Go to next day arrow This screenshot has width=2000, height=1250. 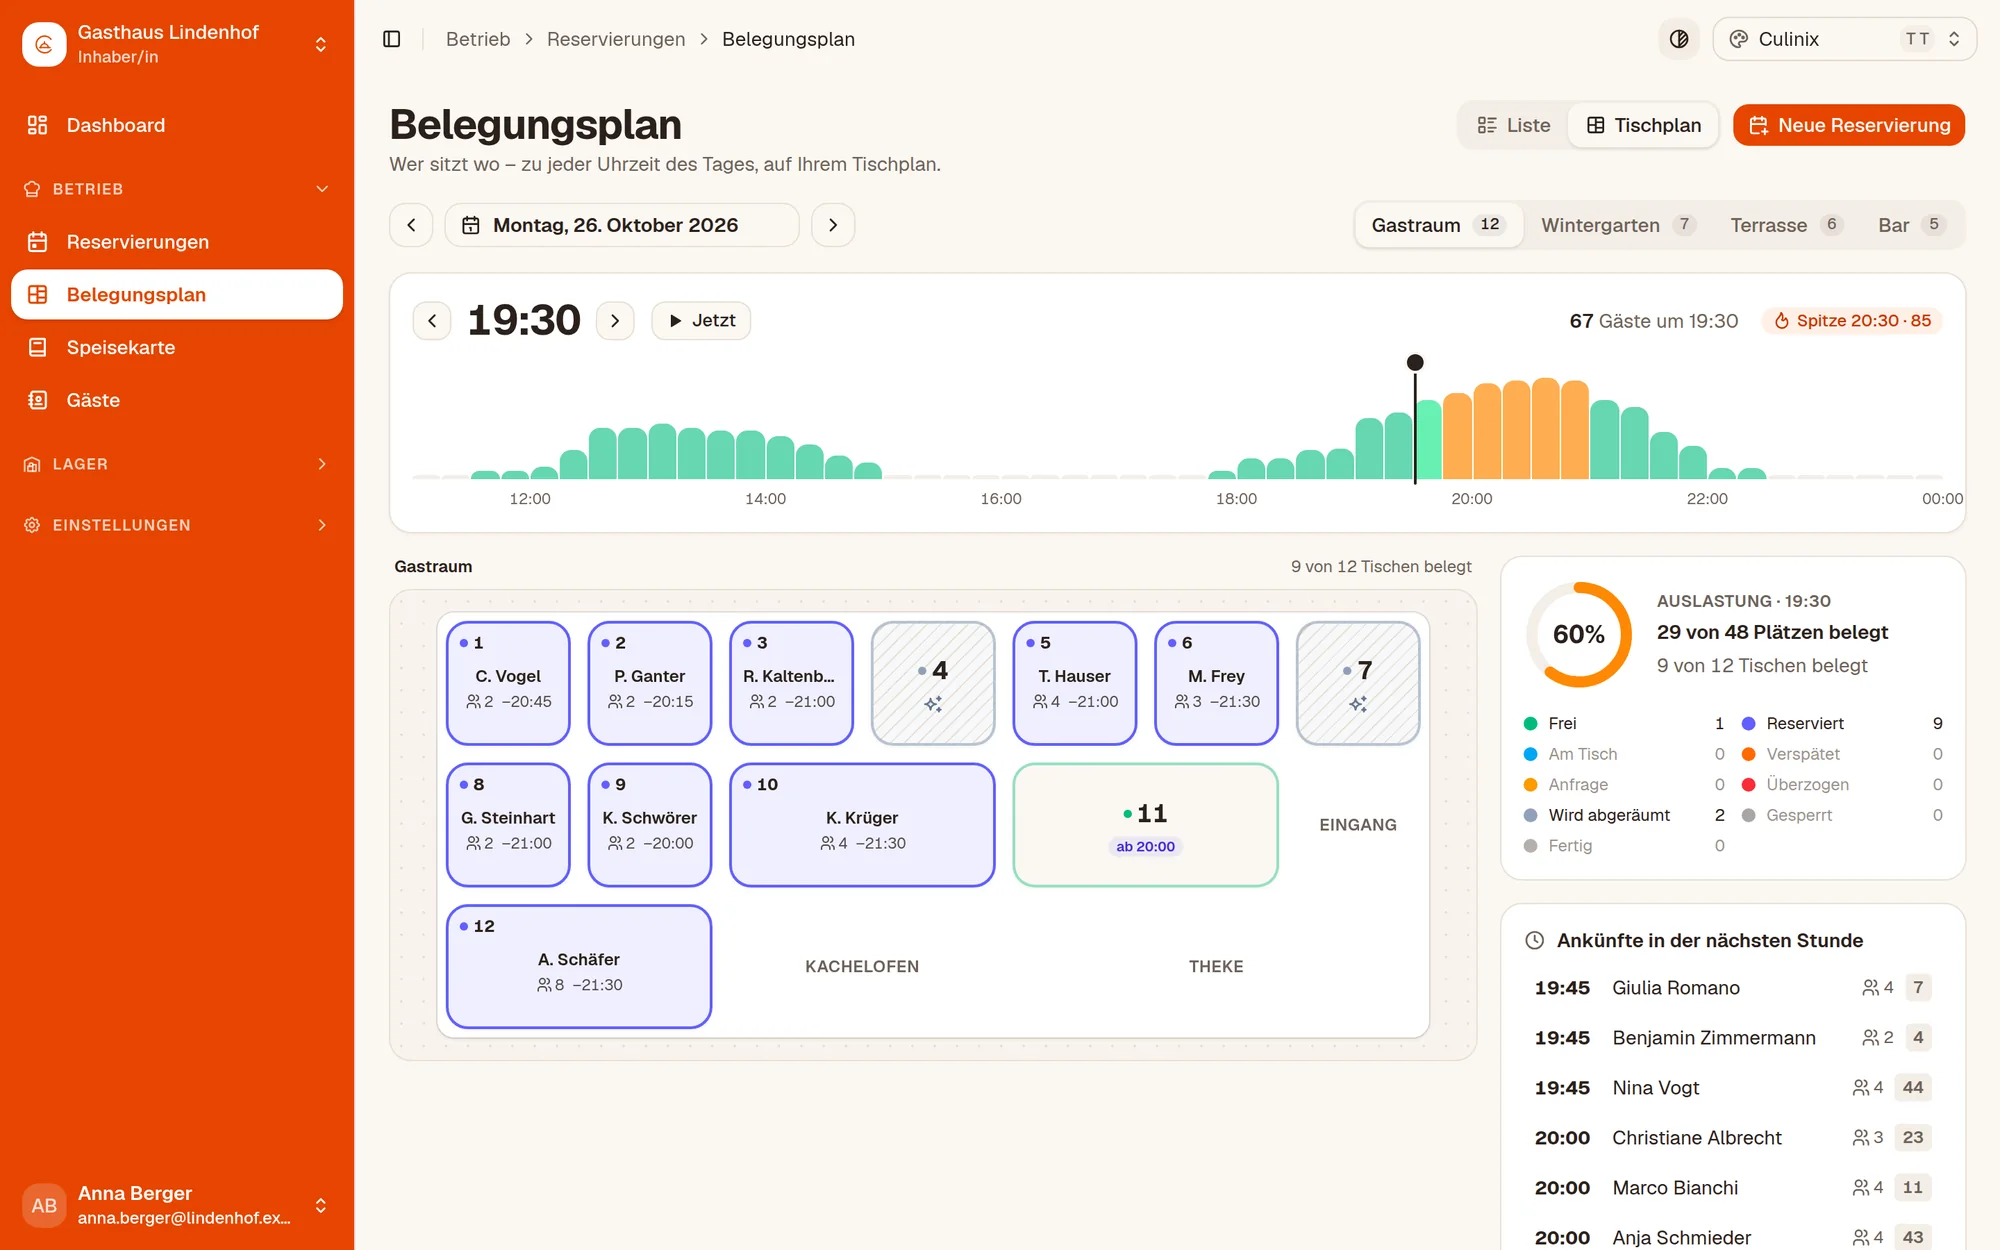point(833,225)
